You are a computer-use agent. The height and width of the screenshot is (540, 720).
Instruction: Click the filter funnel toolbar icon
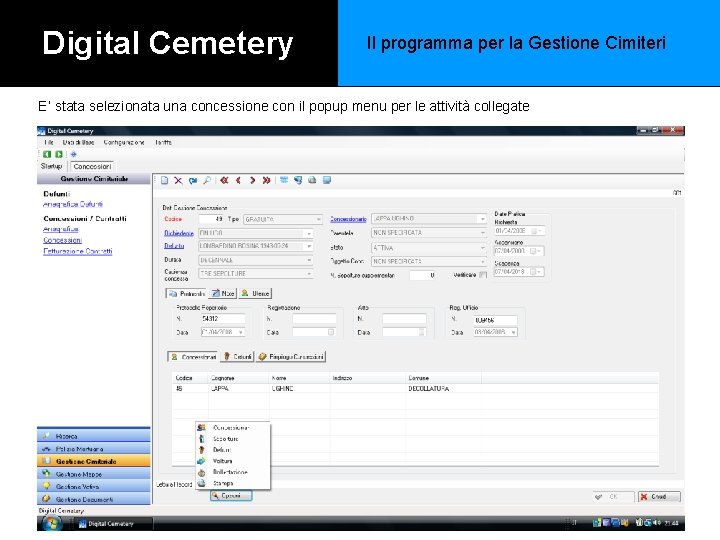click(x=298, y=180)
